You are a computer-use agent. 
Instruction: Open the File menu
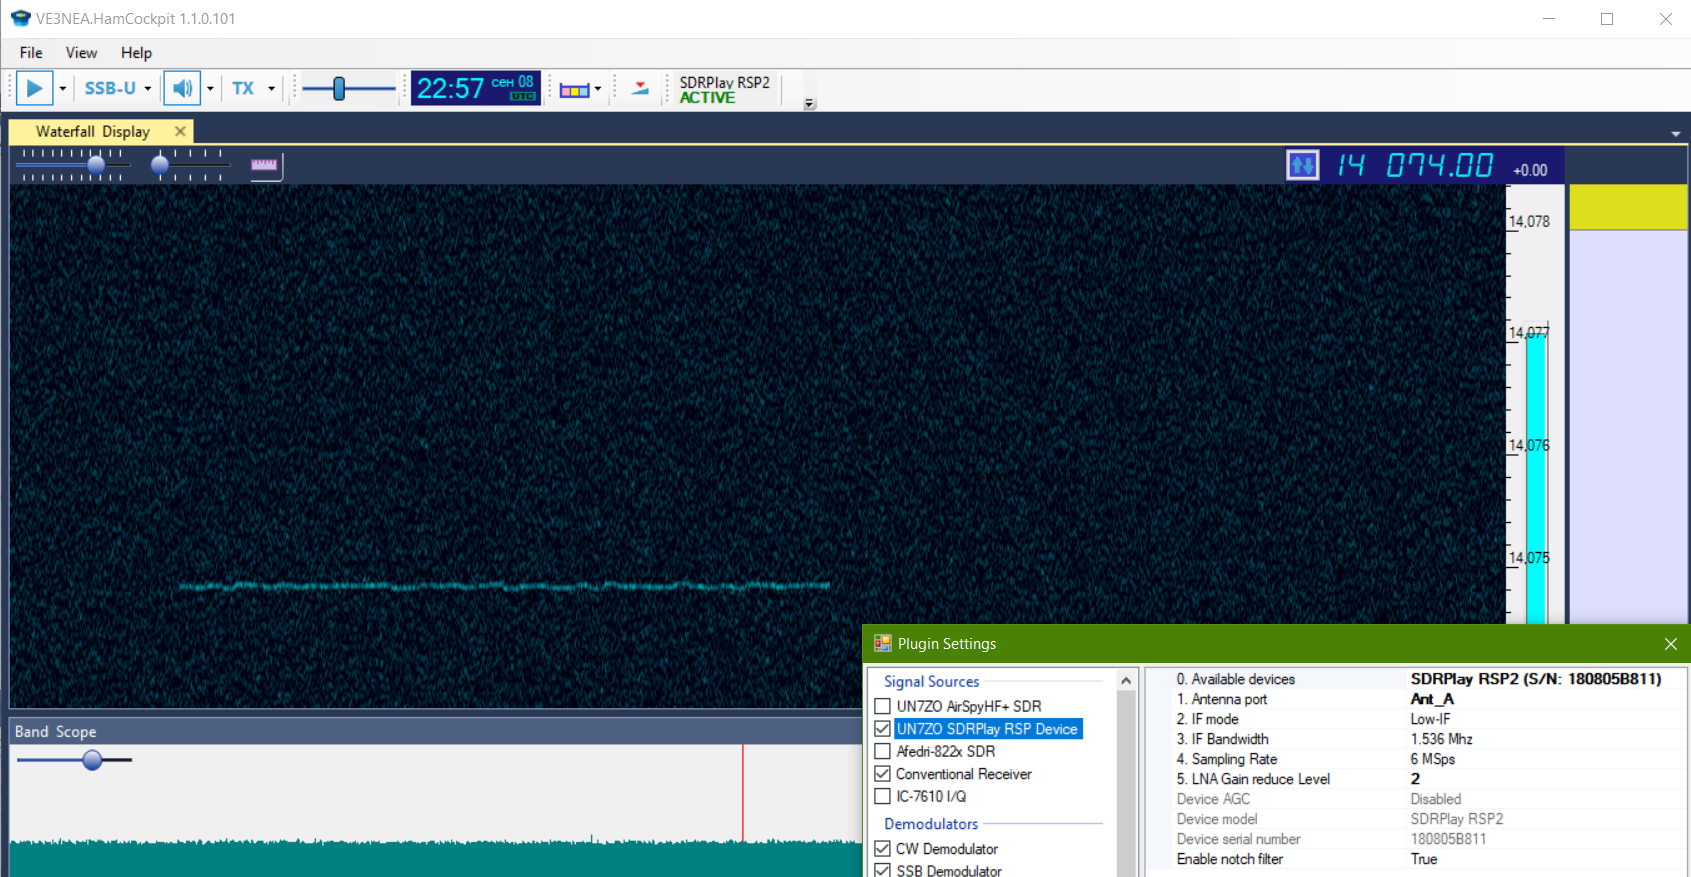[x=31, y=53]
